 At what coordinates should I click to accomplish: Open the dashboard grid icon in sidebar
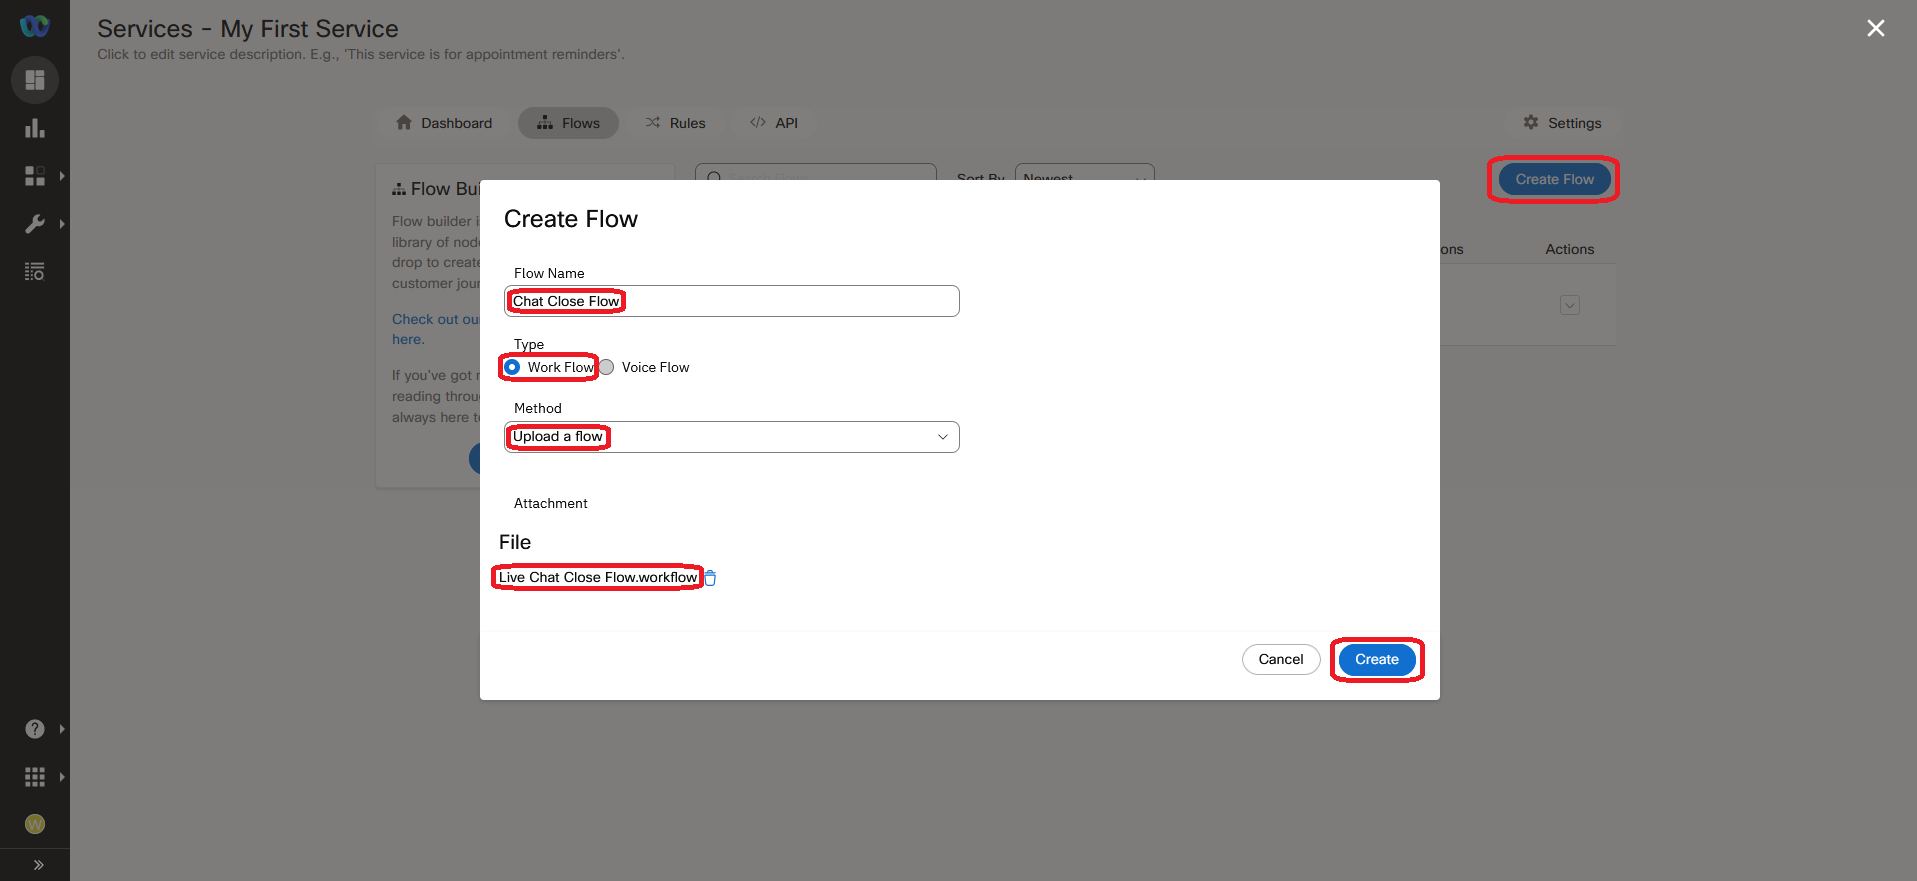coord(35,80)
